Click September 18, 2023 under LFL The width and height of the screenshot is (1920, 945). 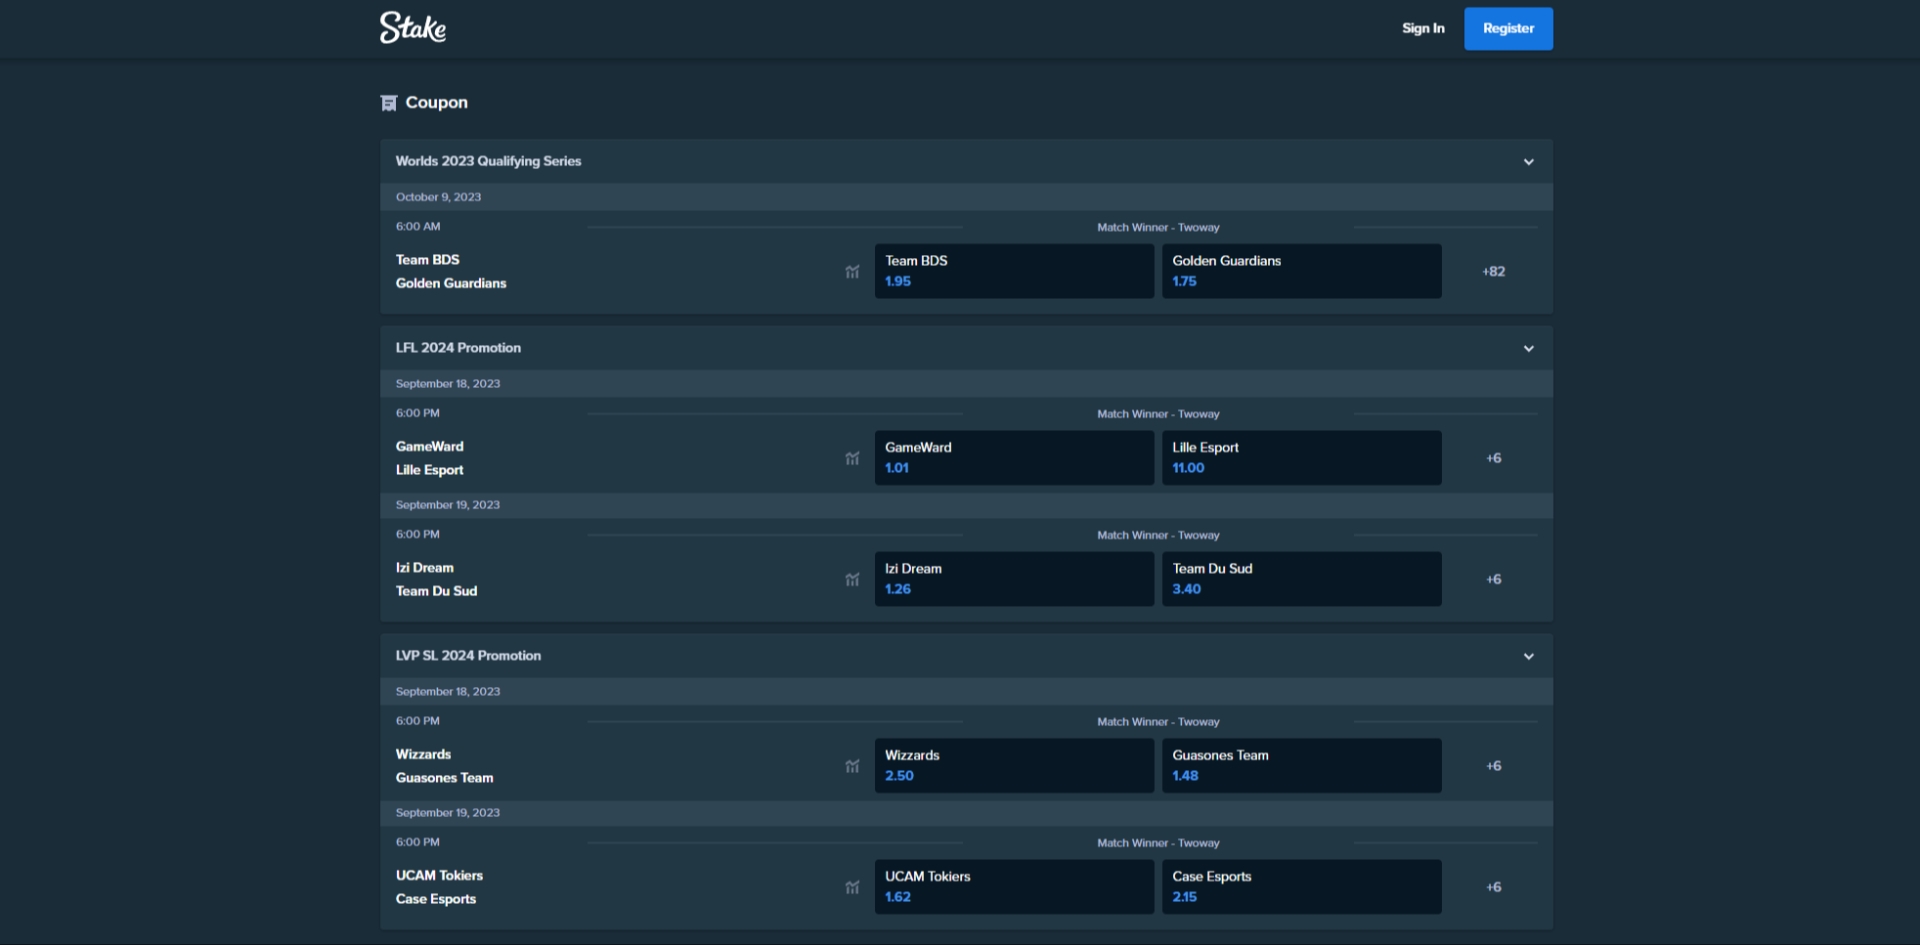click(x=966, y=384)
